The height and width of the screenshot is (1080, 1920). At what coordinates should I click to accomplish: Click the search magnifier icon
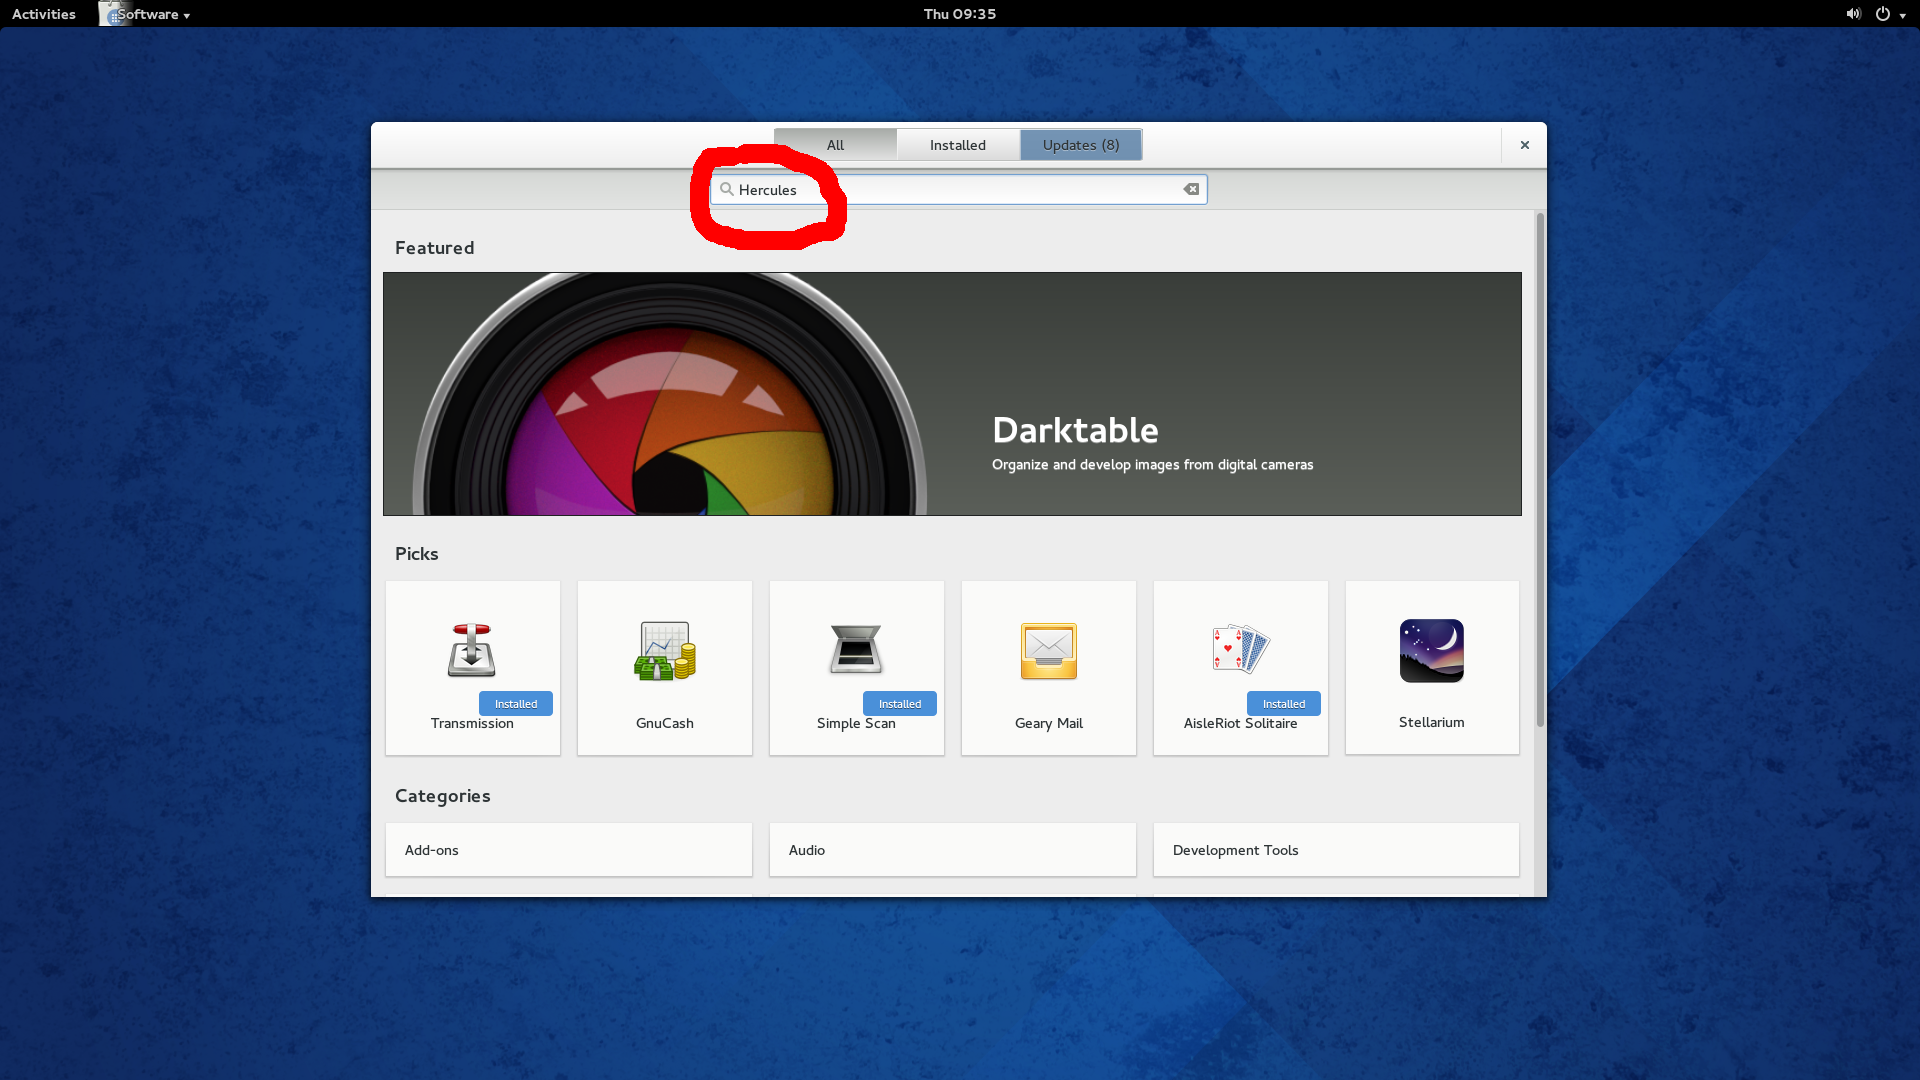point(727,189)
